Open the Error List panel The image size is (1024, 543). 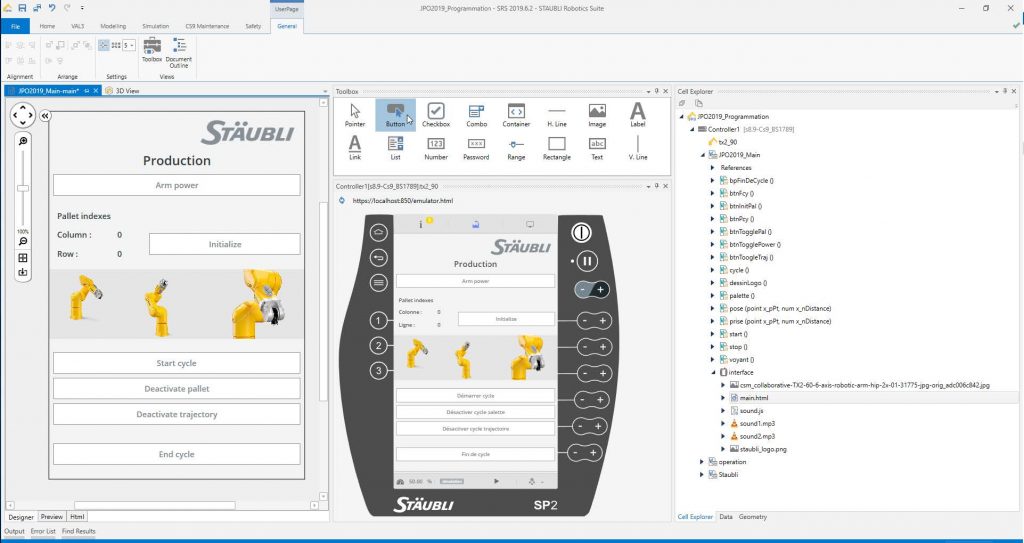pyautogui.click(x=43, y=531)
